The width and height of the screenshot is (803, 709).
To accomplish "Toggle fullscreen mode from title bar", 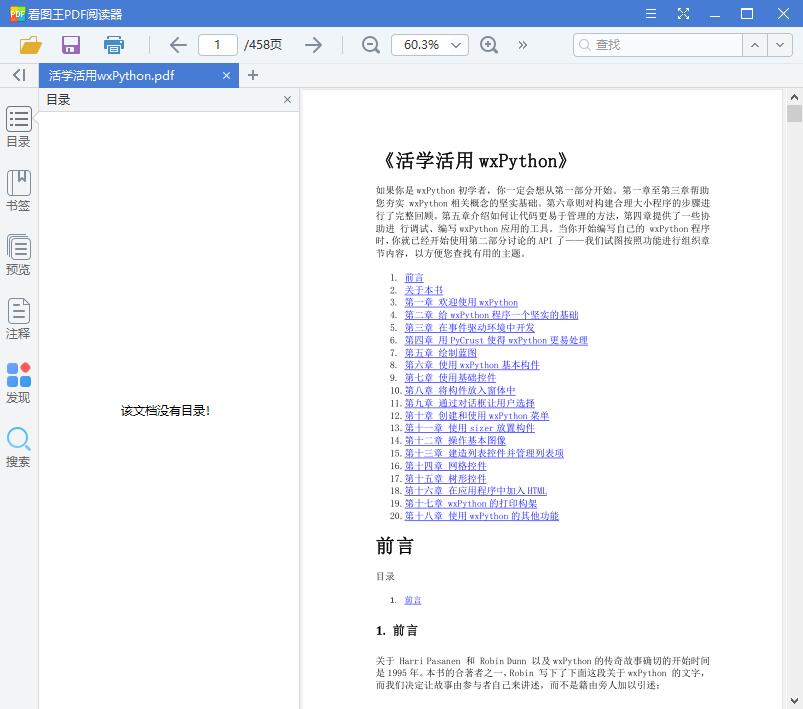I will 684,13.
